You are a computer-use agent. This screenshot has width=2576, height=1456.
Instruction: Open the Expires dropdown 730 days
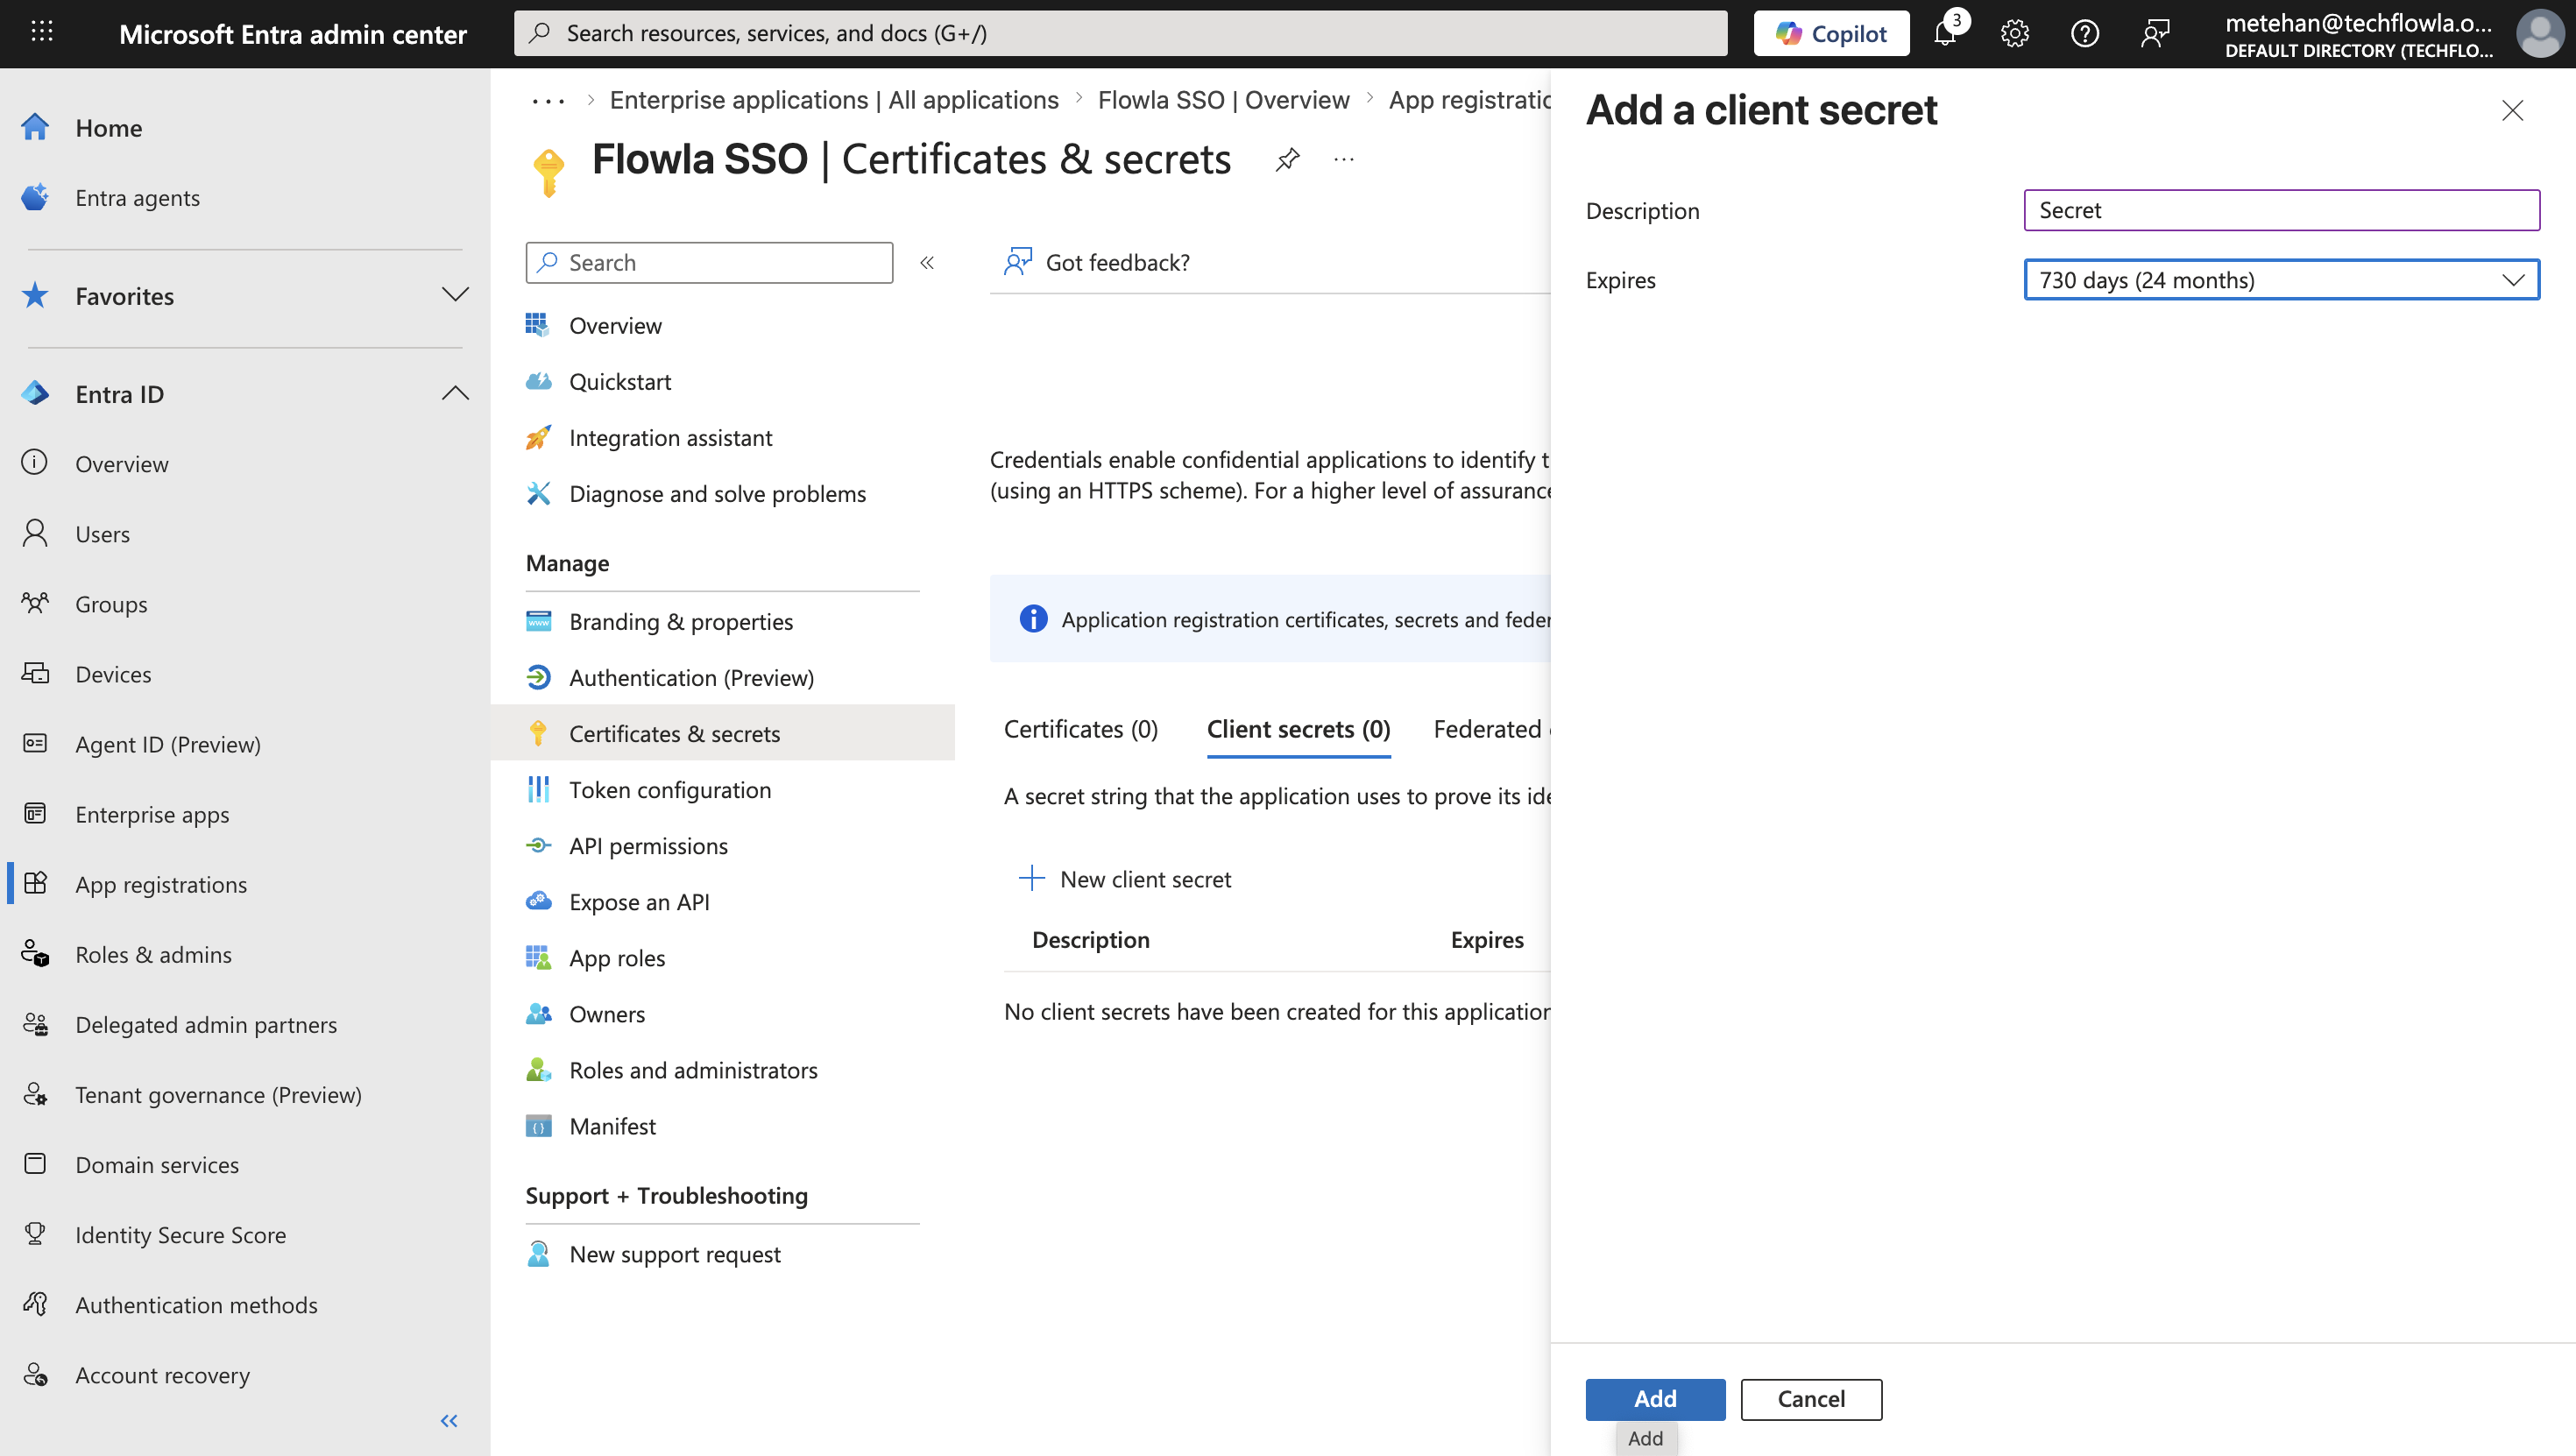pos(2281,280)
